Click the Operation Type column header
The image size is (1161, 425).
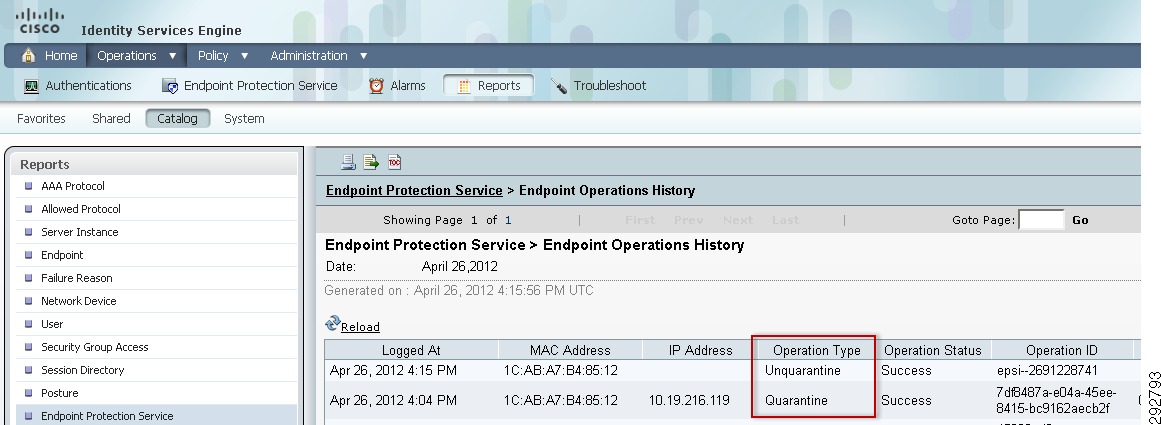click(x=816, y=350)
